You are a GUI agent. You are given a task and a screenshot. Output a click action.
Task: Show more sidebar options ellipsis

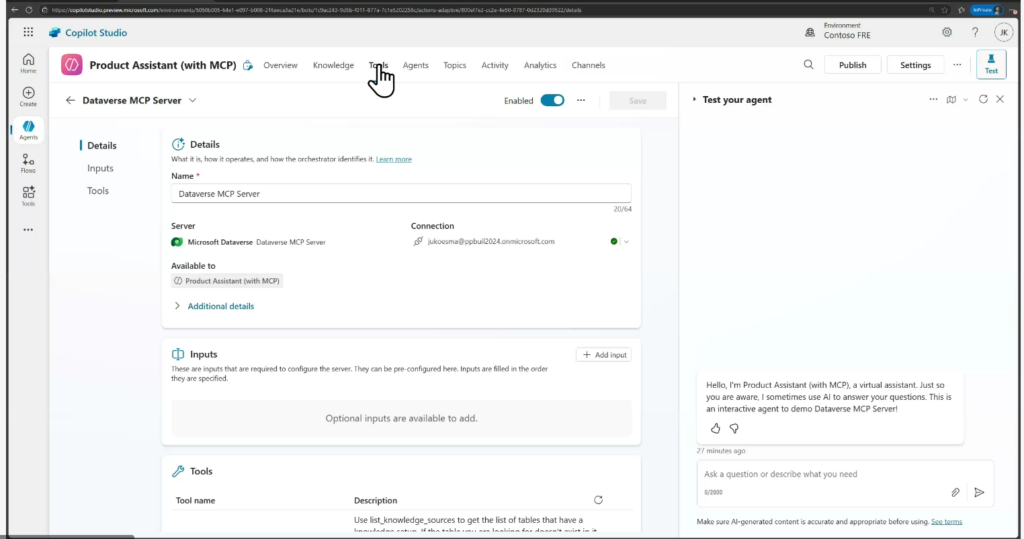coord(28,230)
